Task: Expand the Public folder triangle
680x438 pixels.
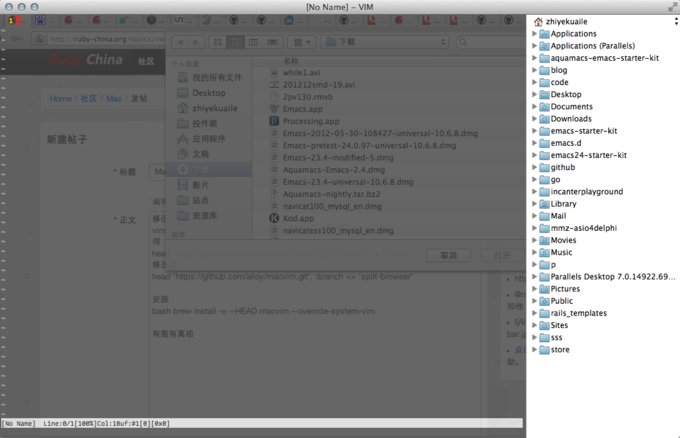Action: coord(534,301)
